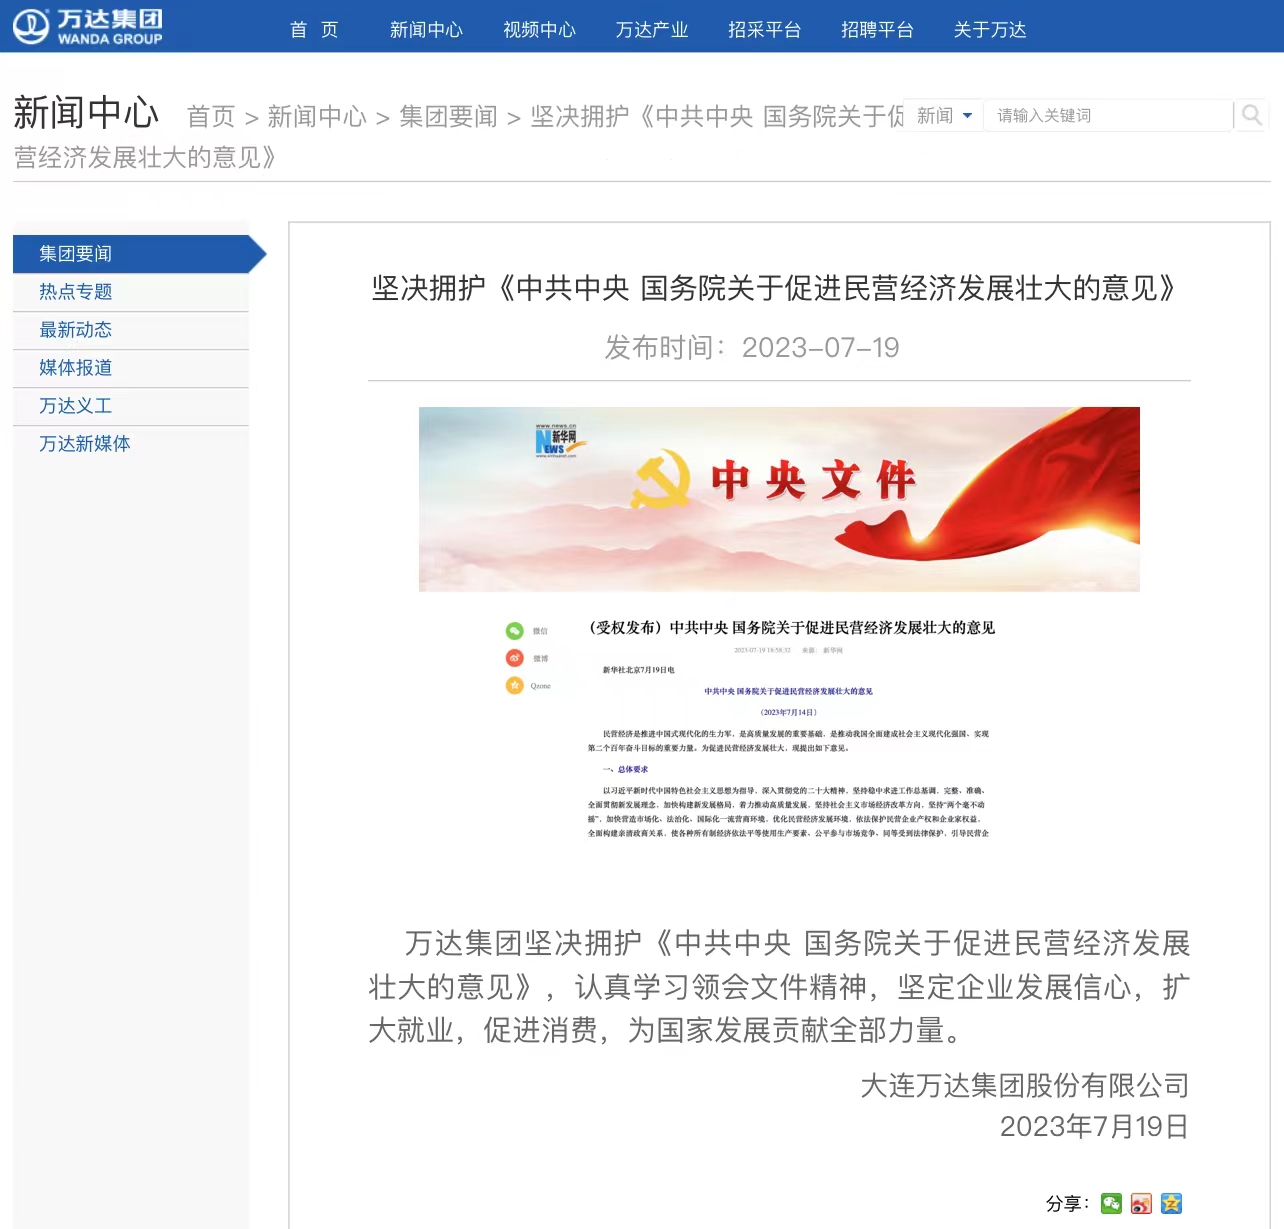Share the article via Qzone star icon
Image resolution: width=1284 pixels, height=1229 pixels.
1171,1203
